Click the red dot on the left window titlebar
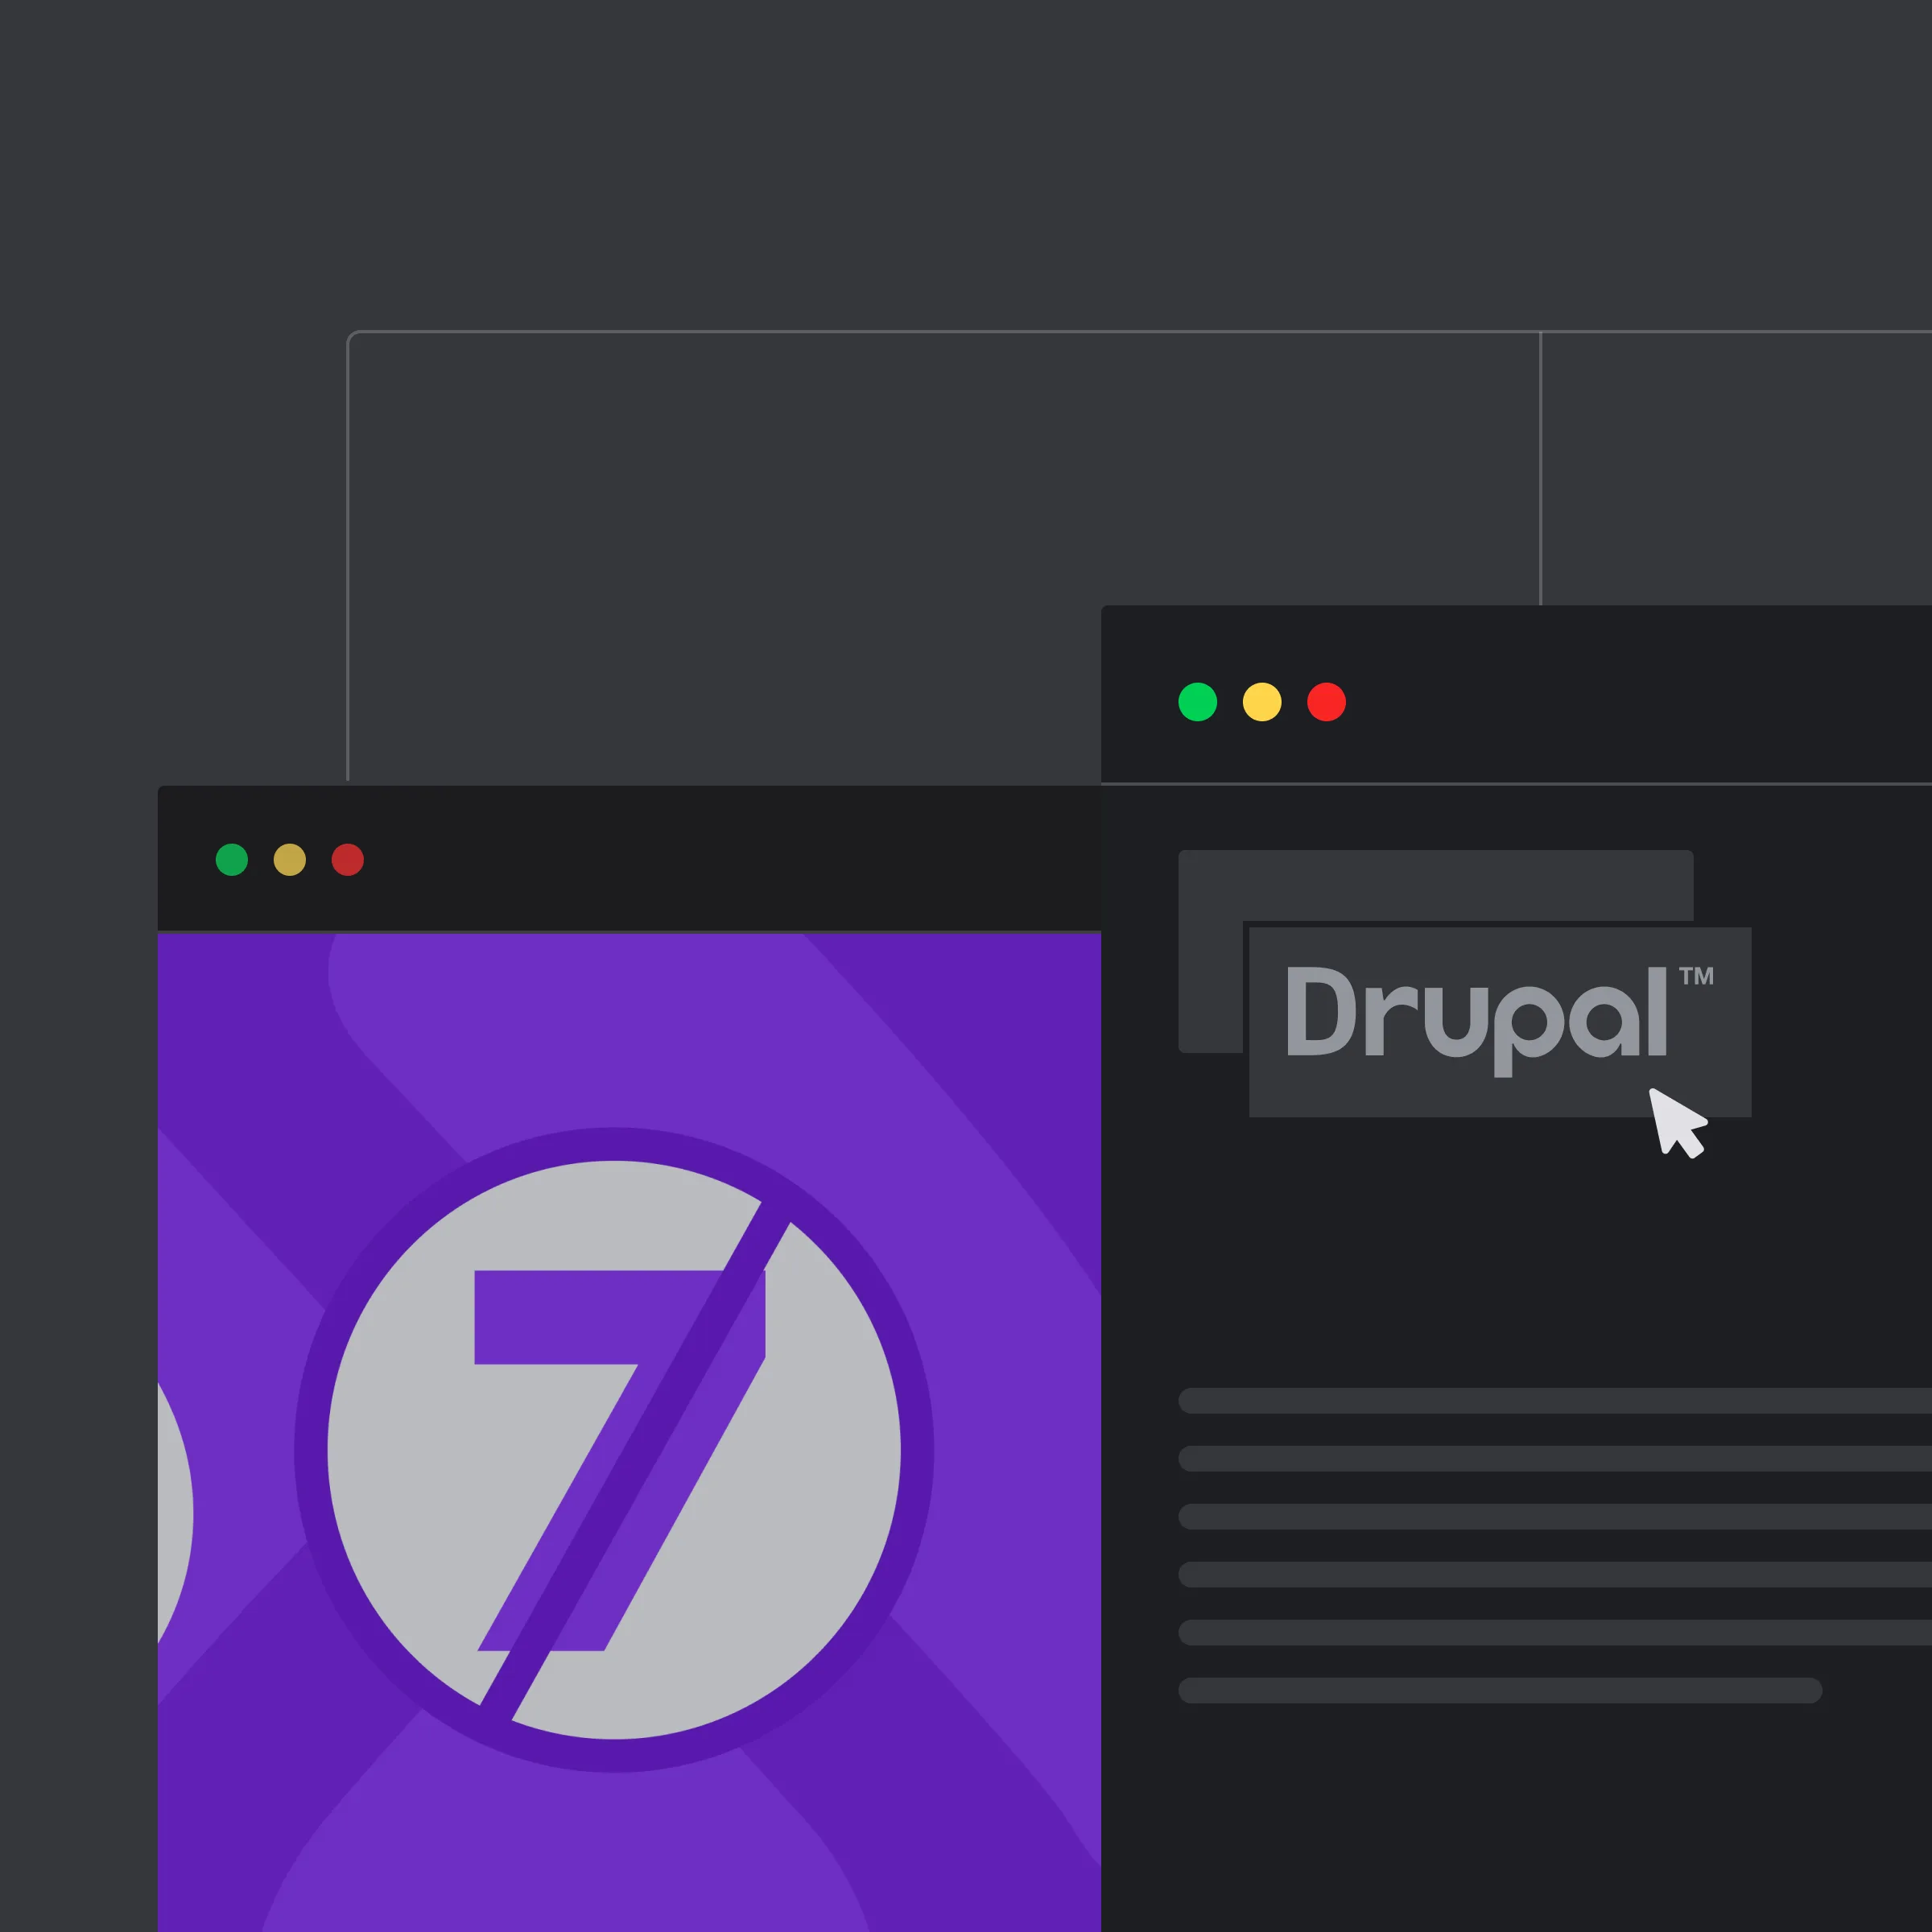The image size is (1932, 1932). (346, 858)
